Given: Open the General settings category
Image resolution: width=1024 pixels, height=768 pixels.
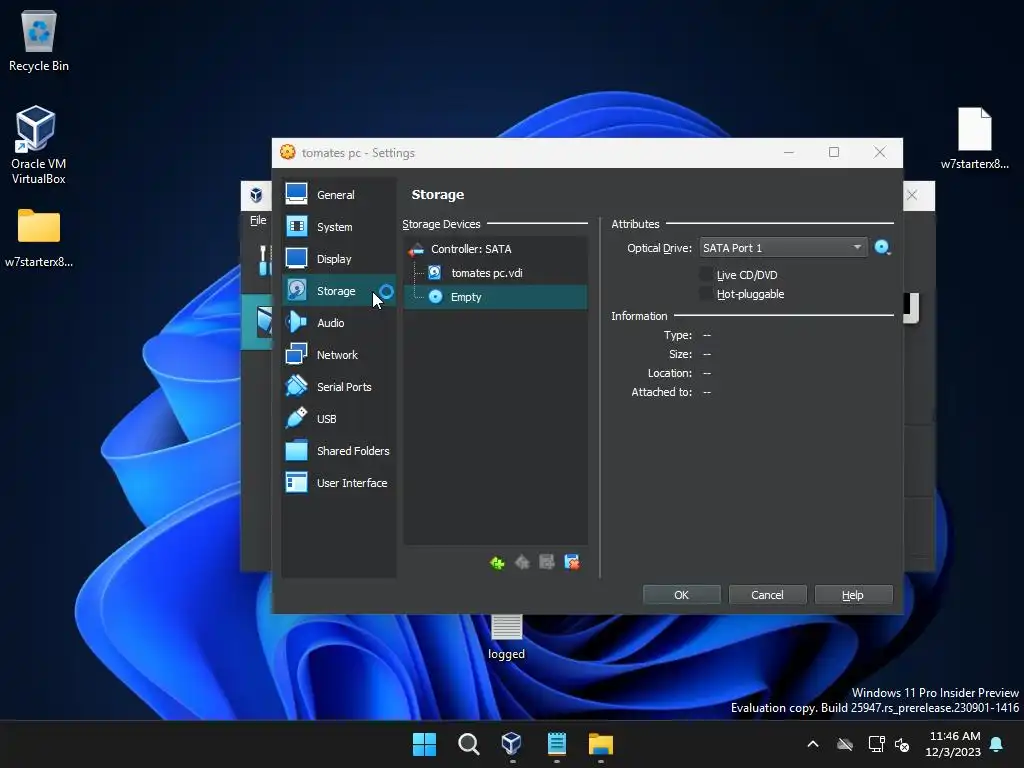Looking at the screenshot, I should click(x=338, y=195).
